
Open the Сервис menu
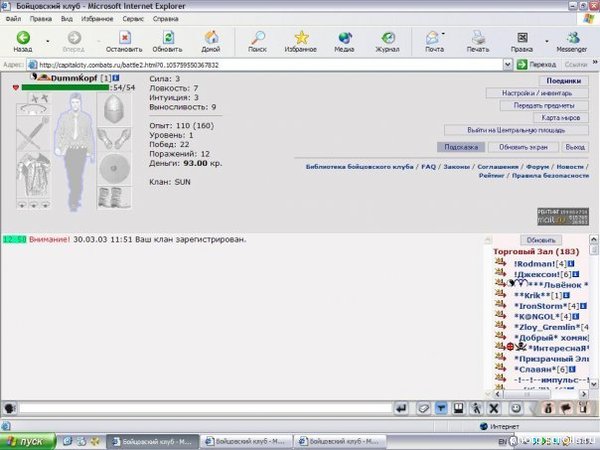(x=133, y=19)
